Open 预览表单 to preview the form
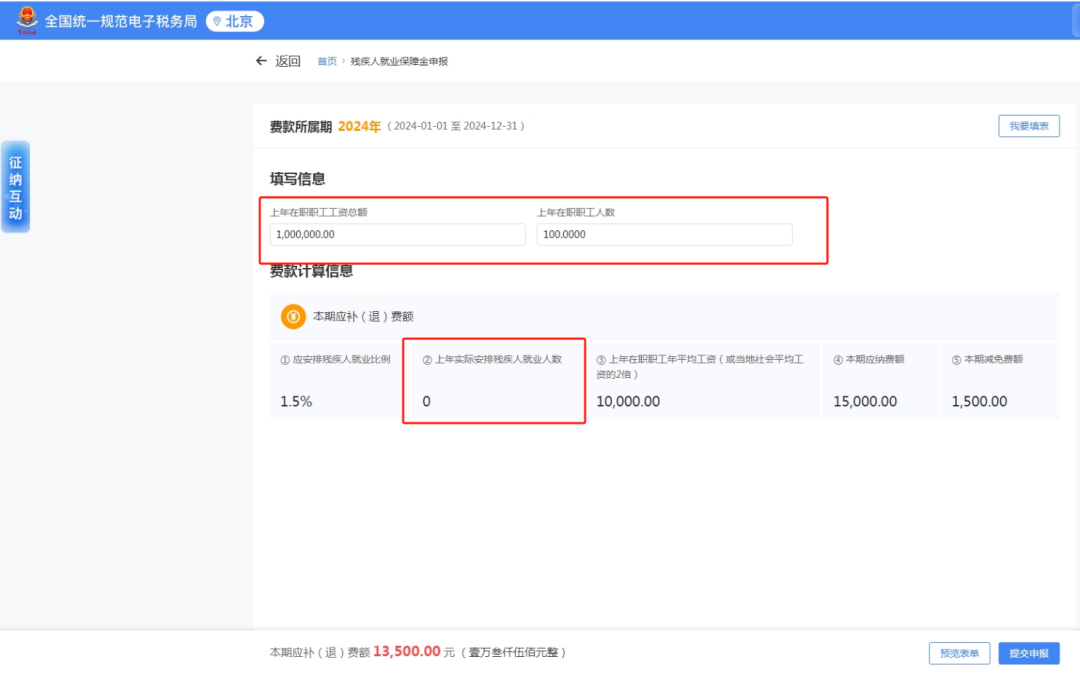This screenshot has width=1080, height=678. point(959,653)
